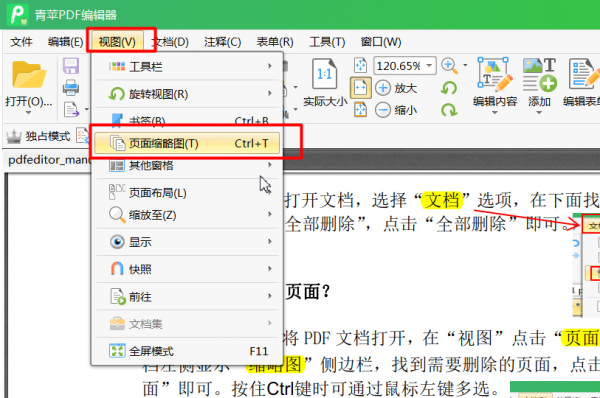Click the 实际大小 1:1 icon

[x=324, y=73]
